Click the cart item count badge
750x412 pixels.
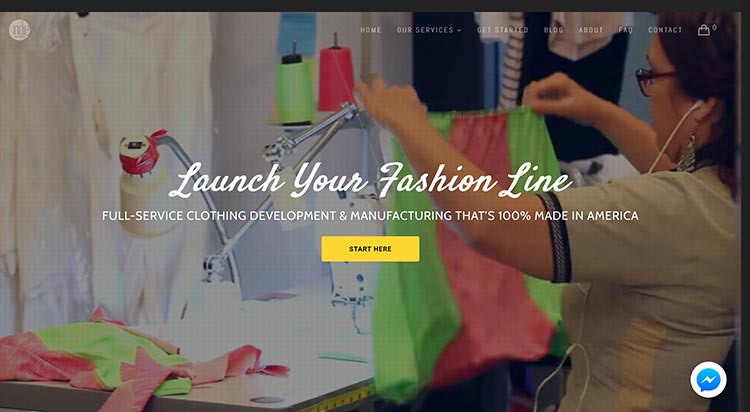coord(714,27)
